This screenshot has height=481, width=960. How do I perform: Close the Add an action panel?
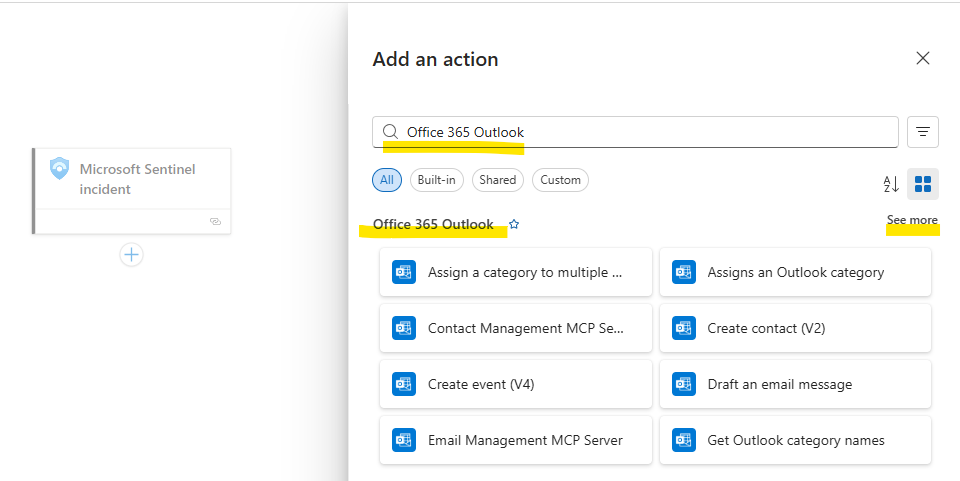click(923, 58)
